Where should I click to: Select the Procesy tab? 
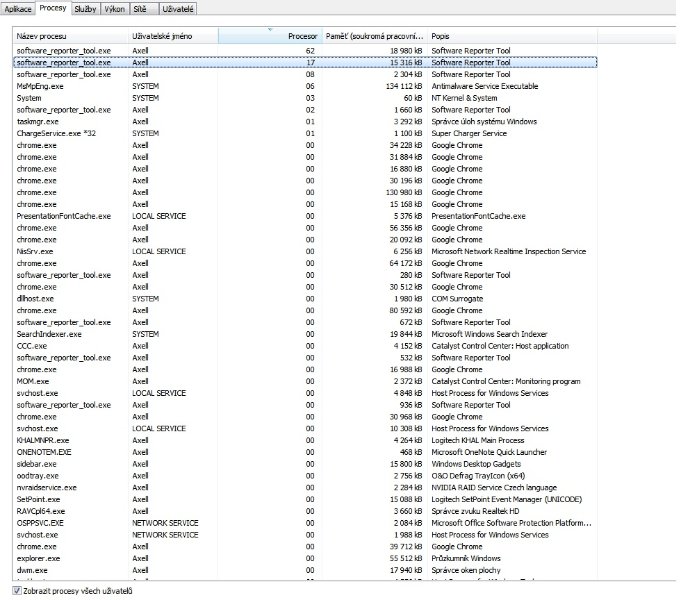coord(53,8)
